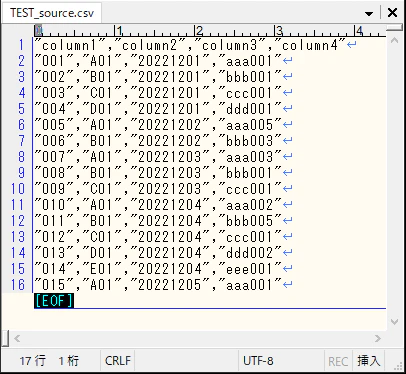Click the value "aaa002" on line 11

tap(250, 205)
